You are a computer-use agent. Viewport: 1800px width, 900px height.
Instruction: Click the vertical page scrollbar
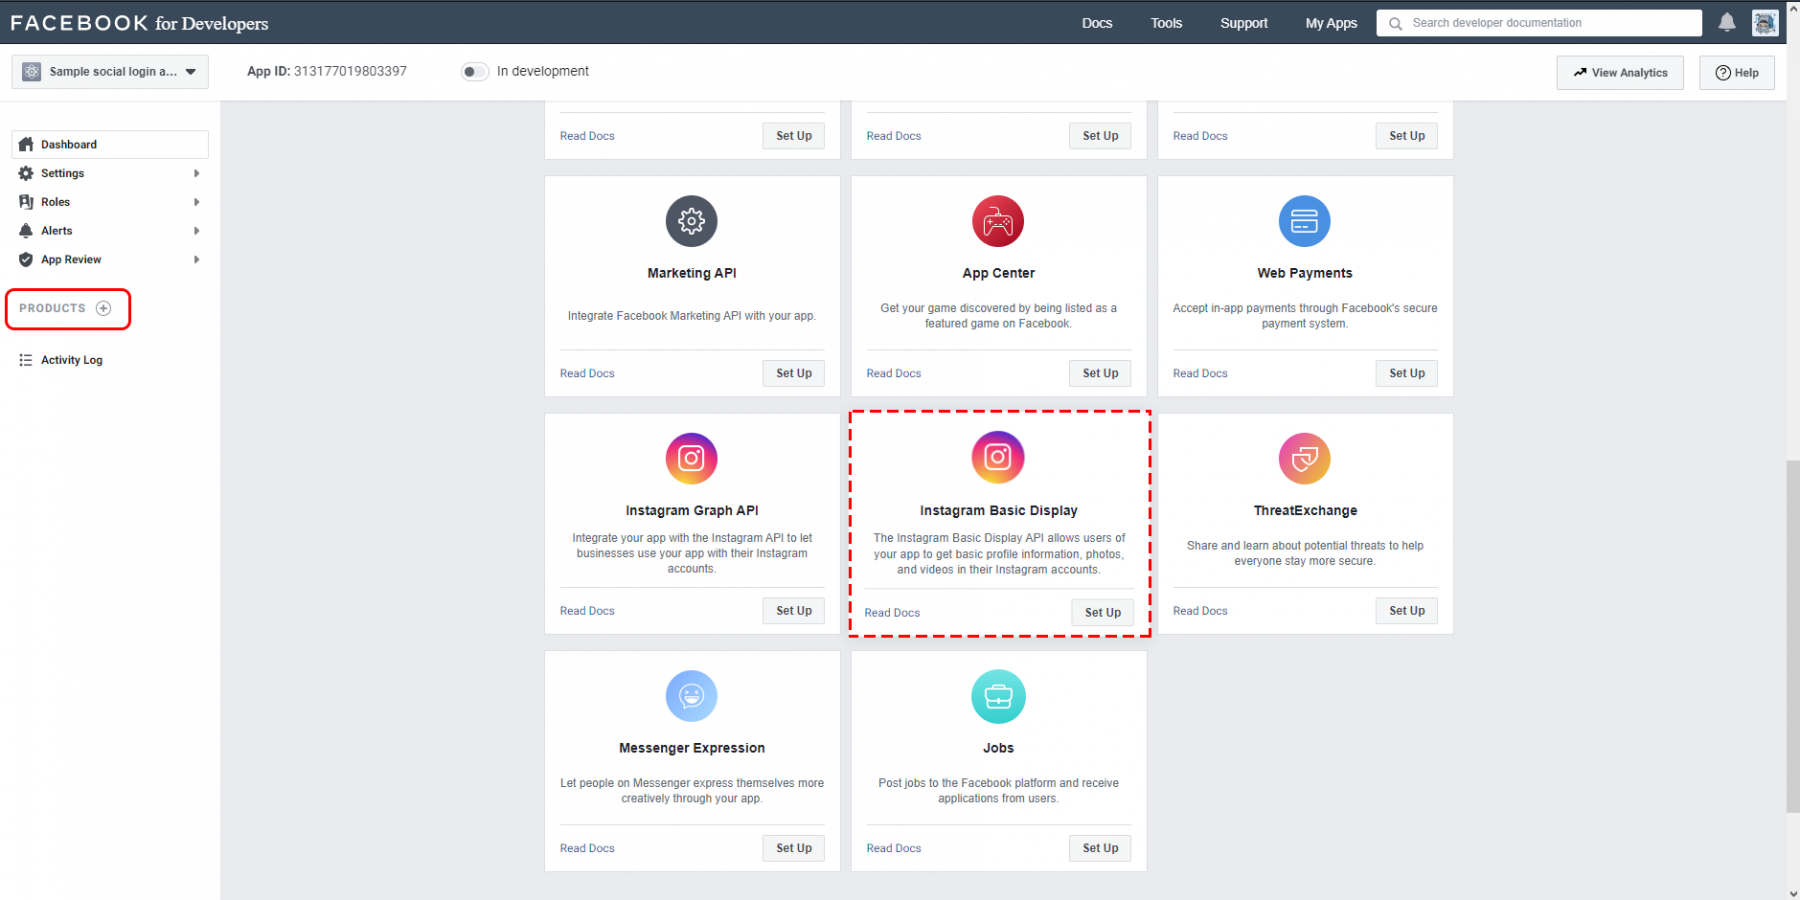click(x=1792, y=638)
